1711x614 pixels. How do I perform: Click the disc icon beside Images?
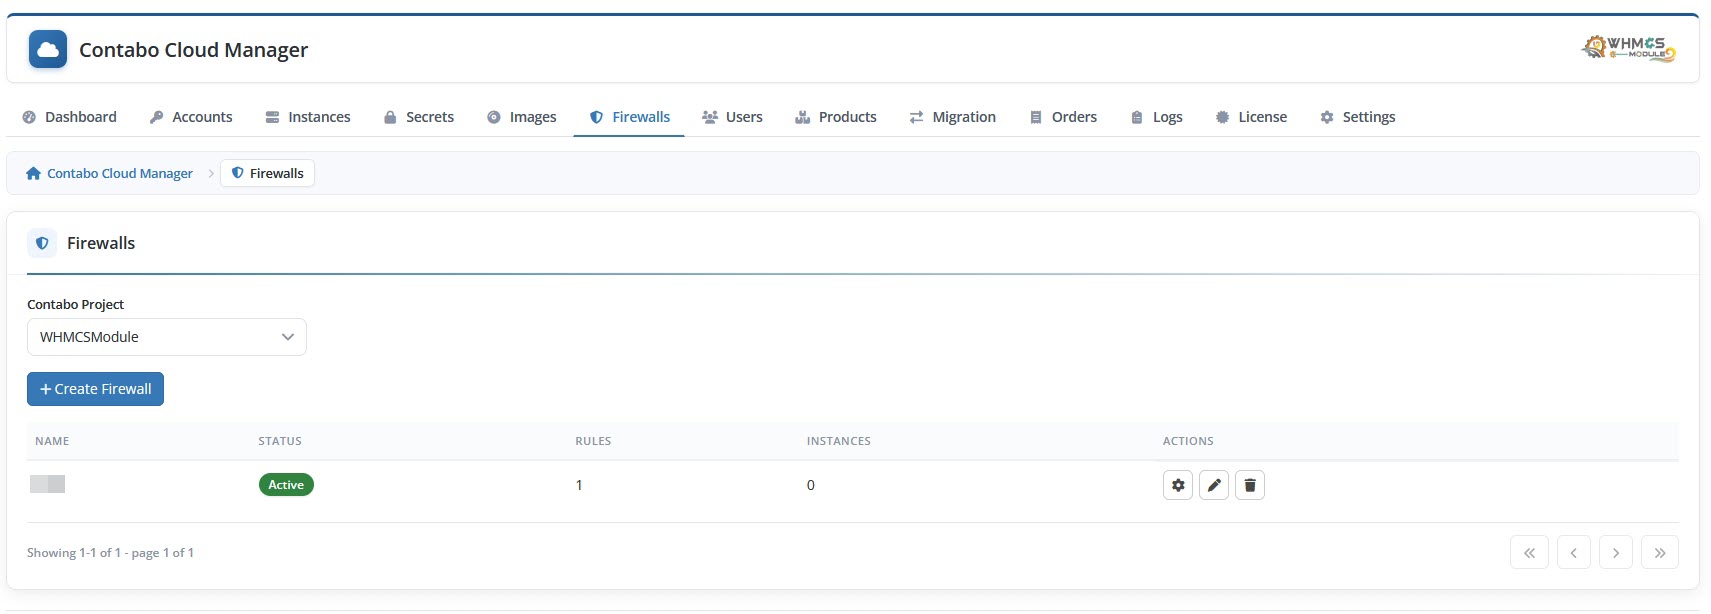[x=493, y=117]
